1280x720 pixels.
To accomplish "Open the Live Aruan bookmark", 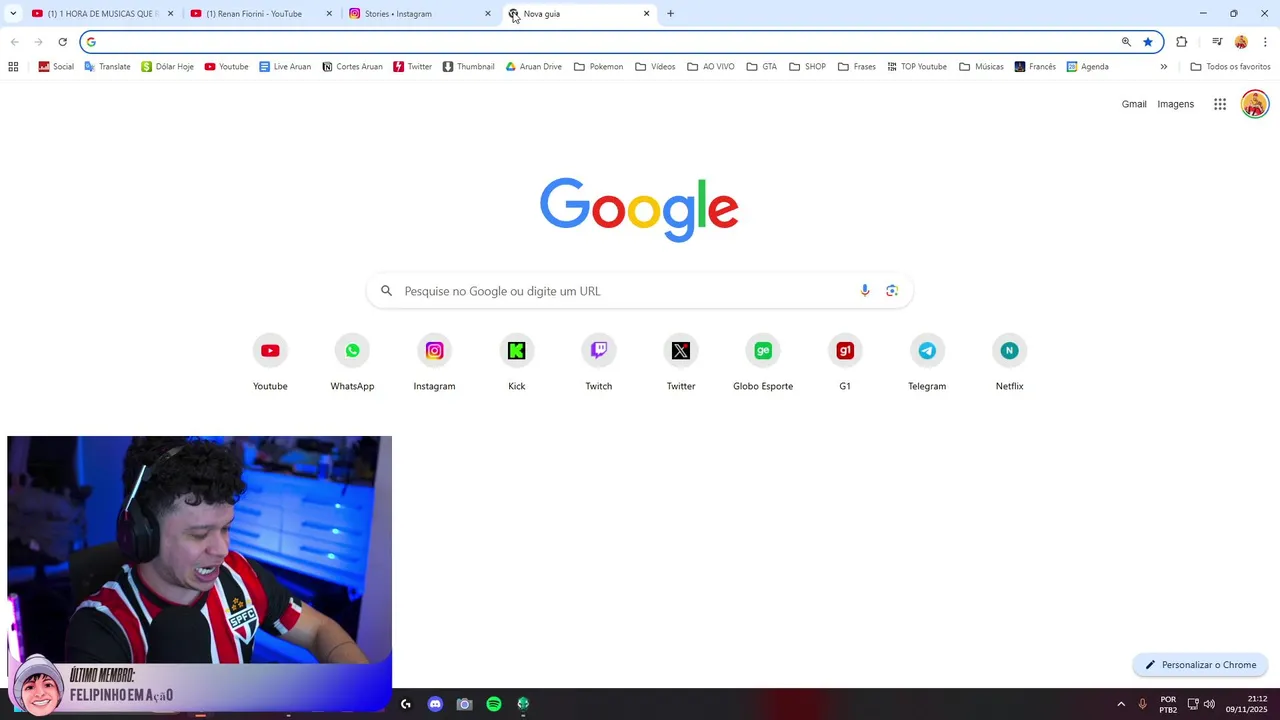I will pos(284,67).
